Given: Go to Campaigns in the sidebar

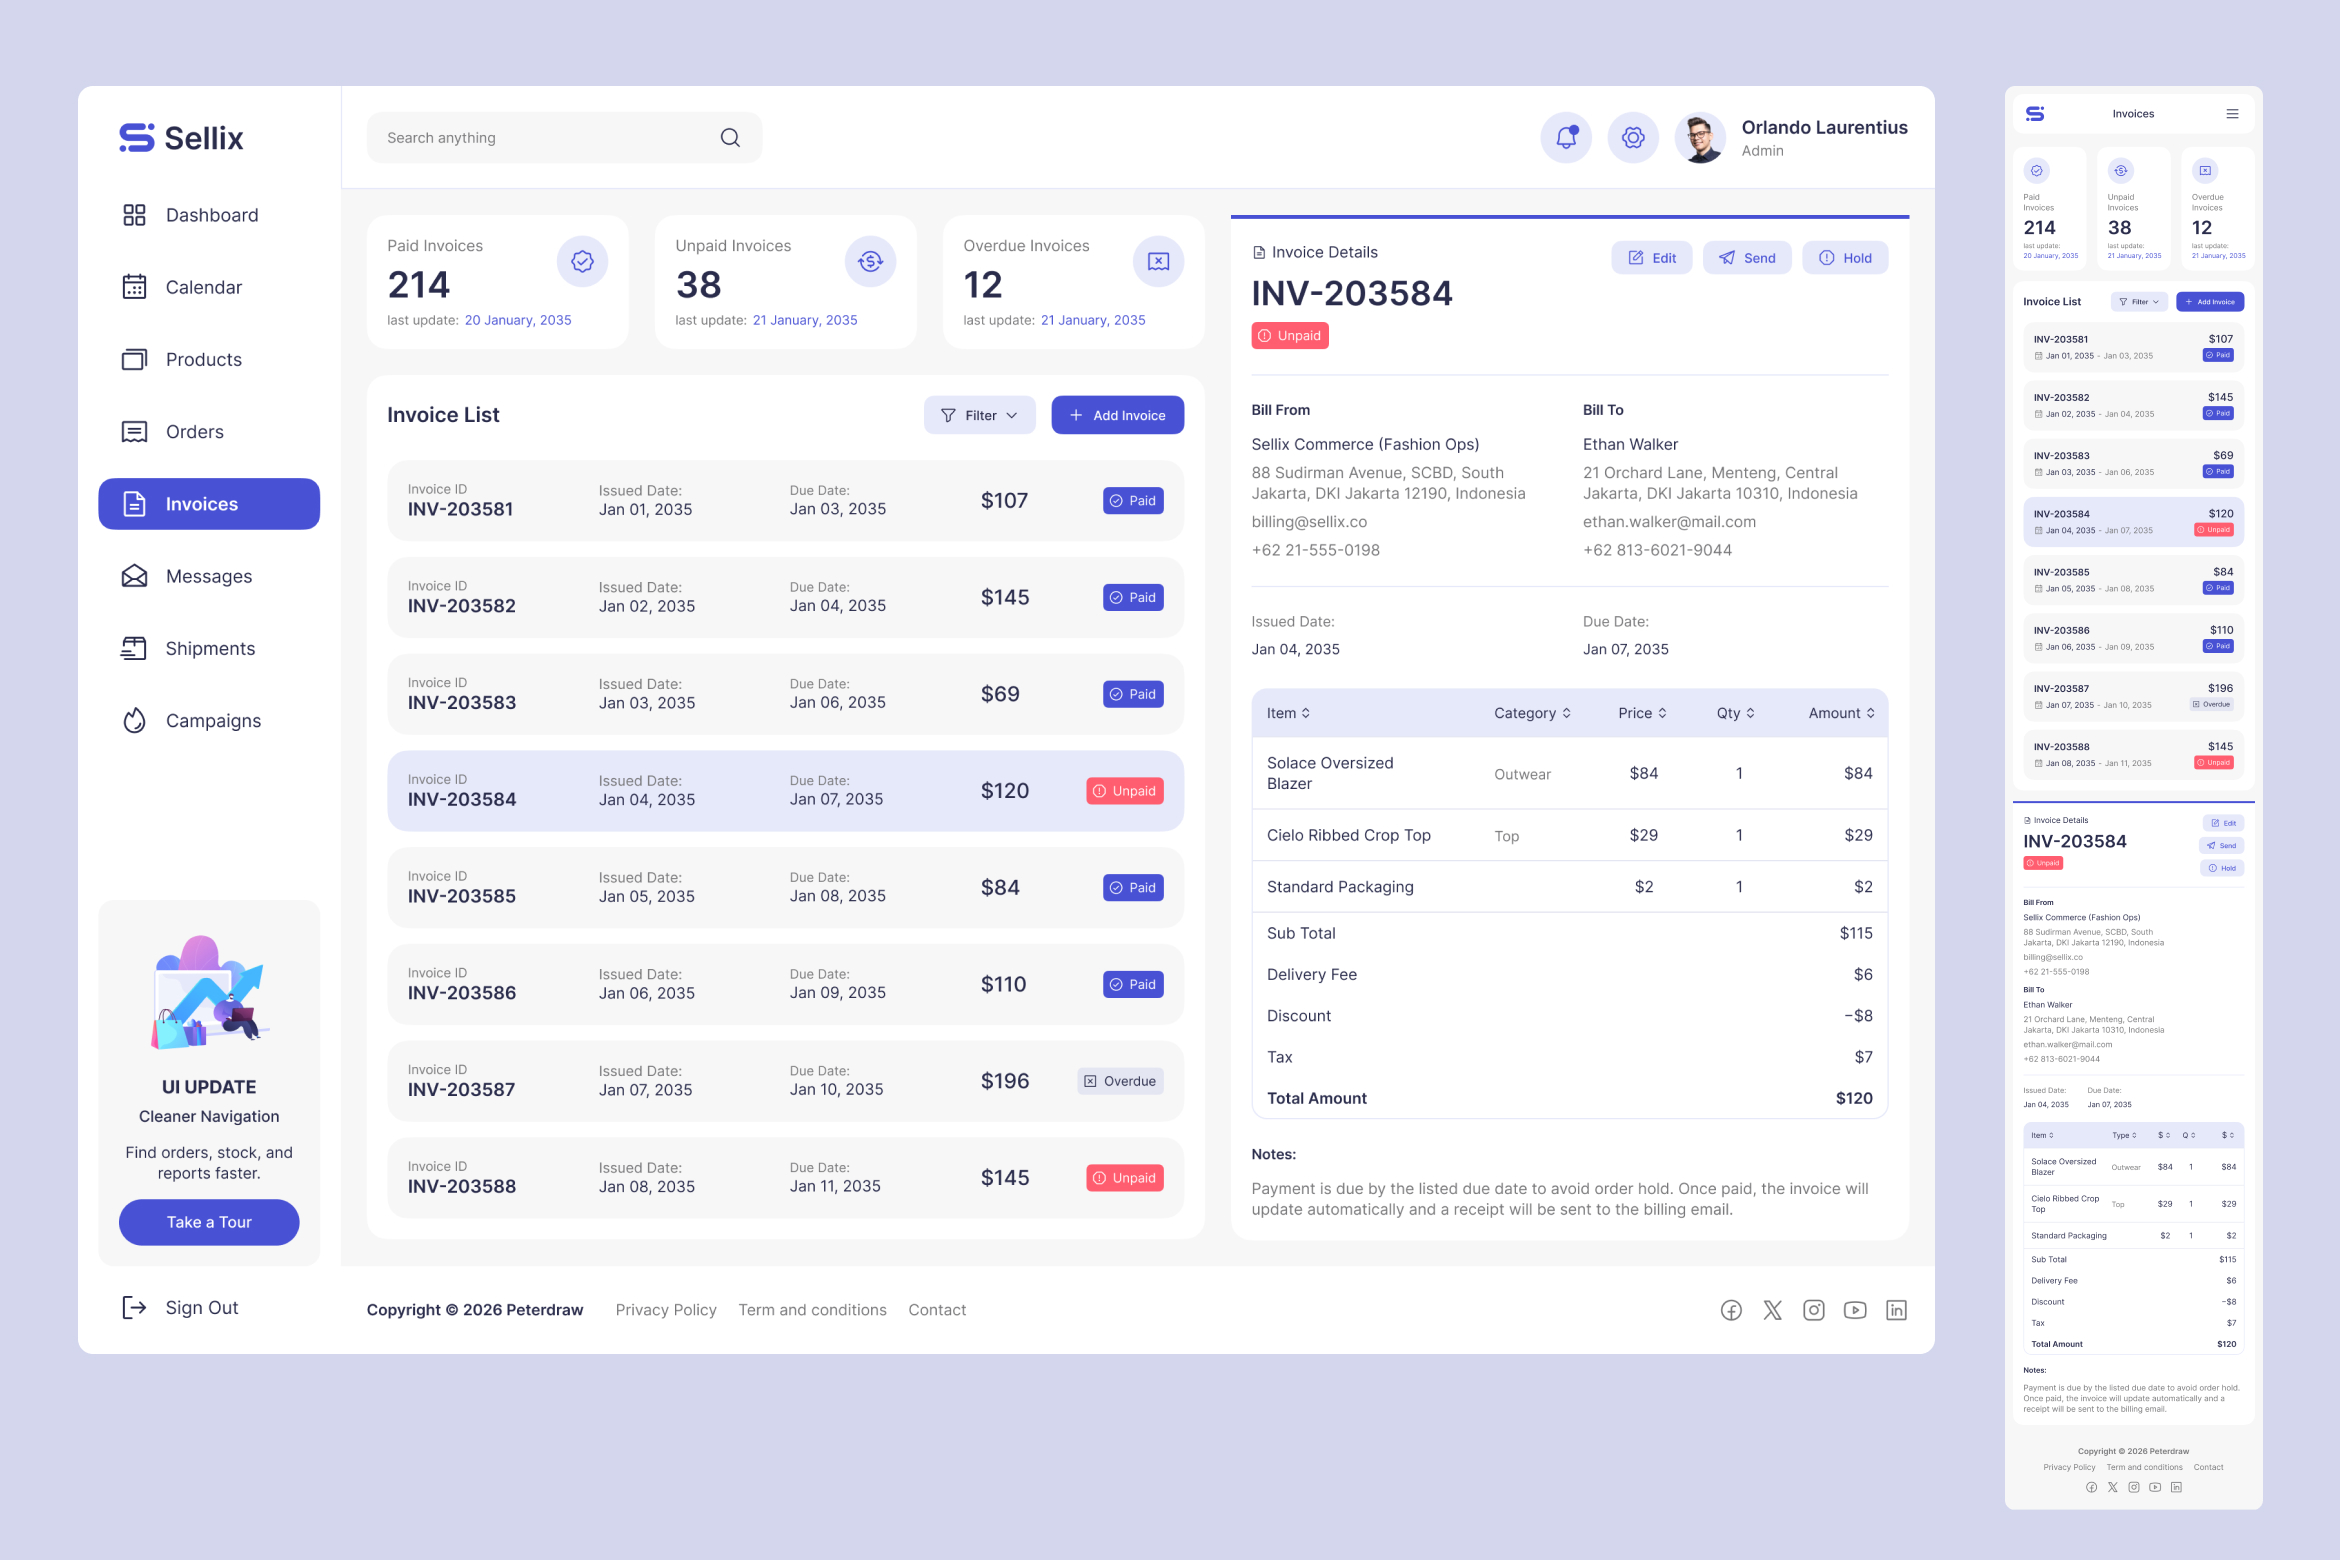Looking at the screenshot, I should pyautogui.click(x=212, y=720).
